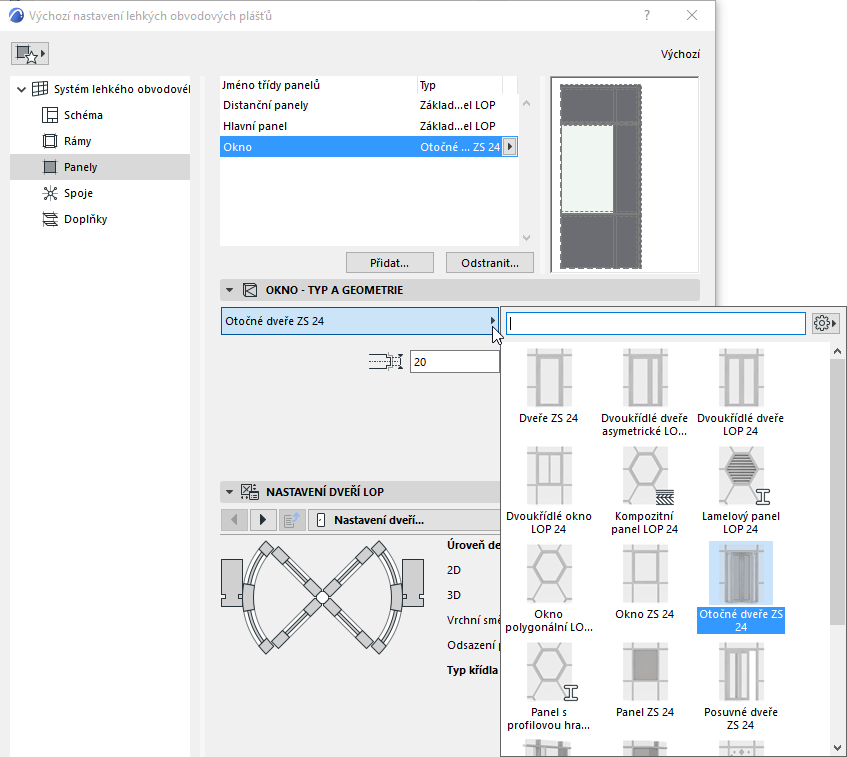Click the Jméno třídy panelů column header
The height and width of the screenshot is (757, 847).
coord(319,85)
